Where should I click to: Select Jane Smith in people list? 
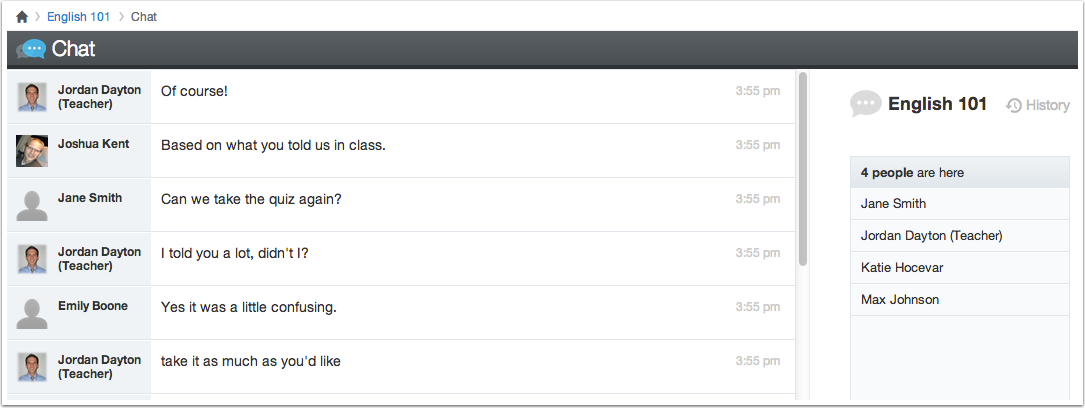click(x=960, y=204)
